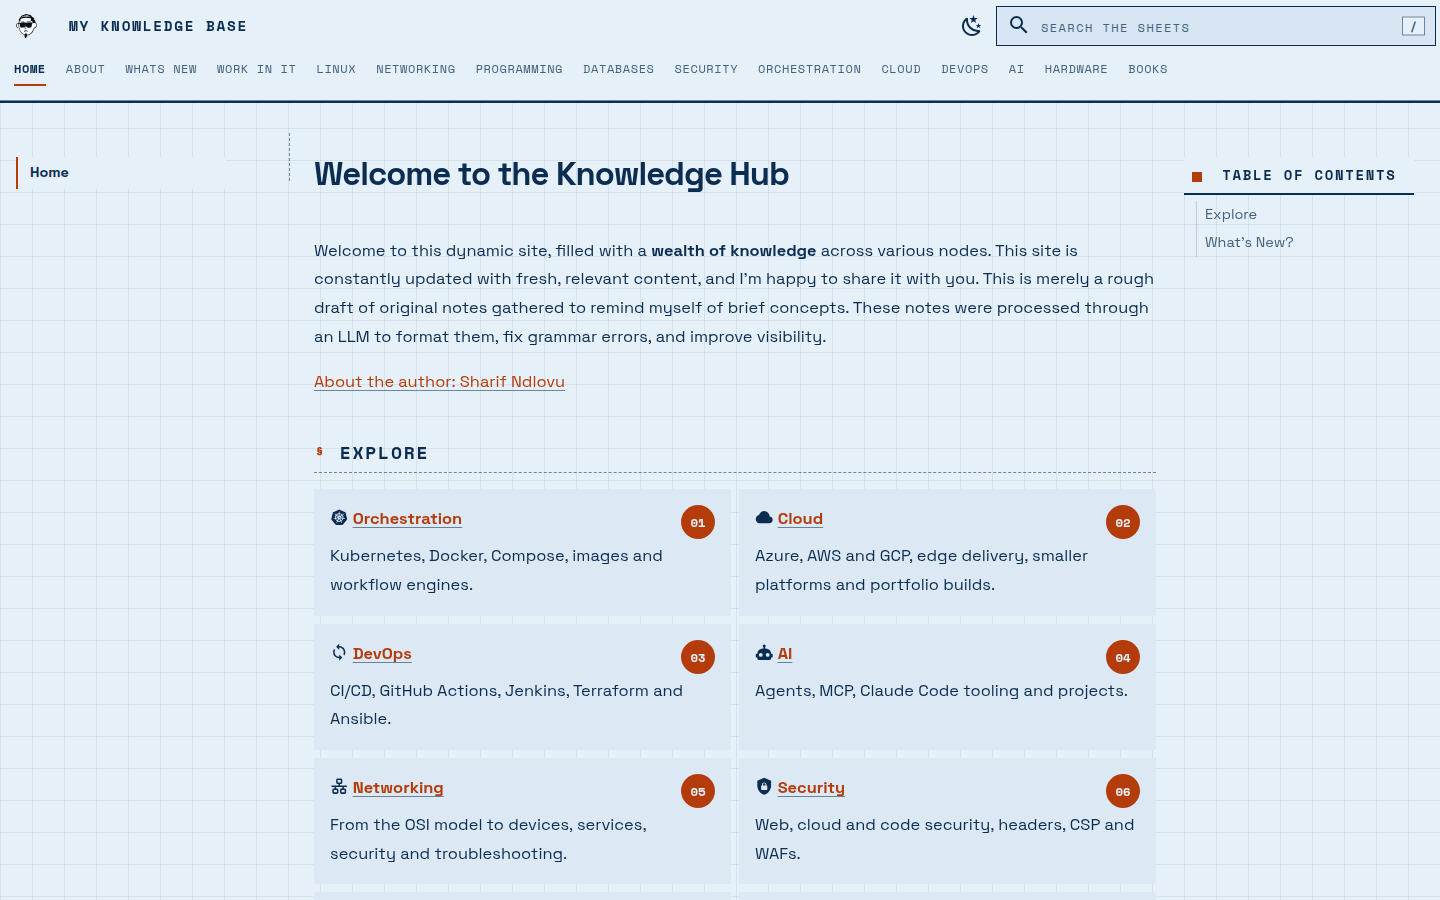Jump to What's New? in table of contents

(1249, 243)
